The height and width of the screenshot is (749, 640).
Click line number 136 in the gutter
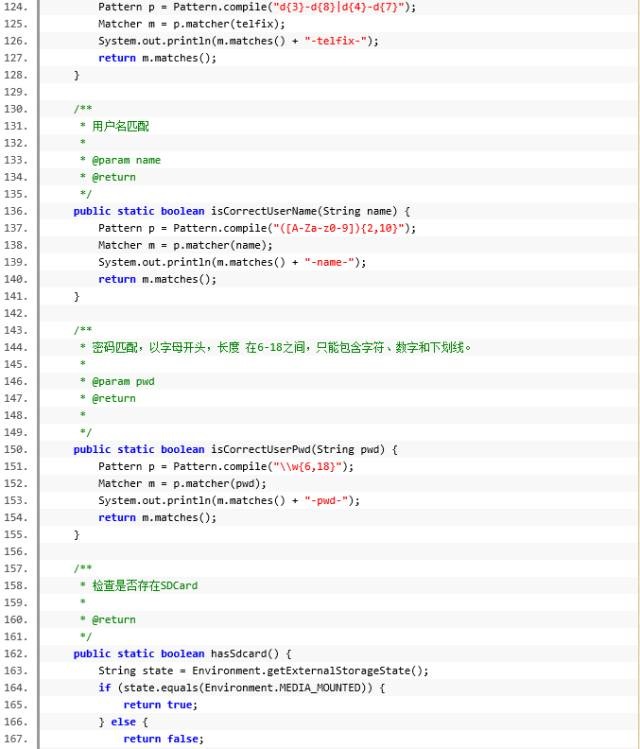pyautogui.click(x=16, y=211)
